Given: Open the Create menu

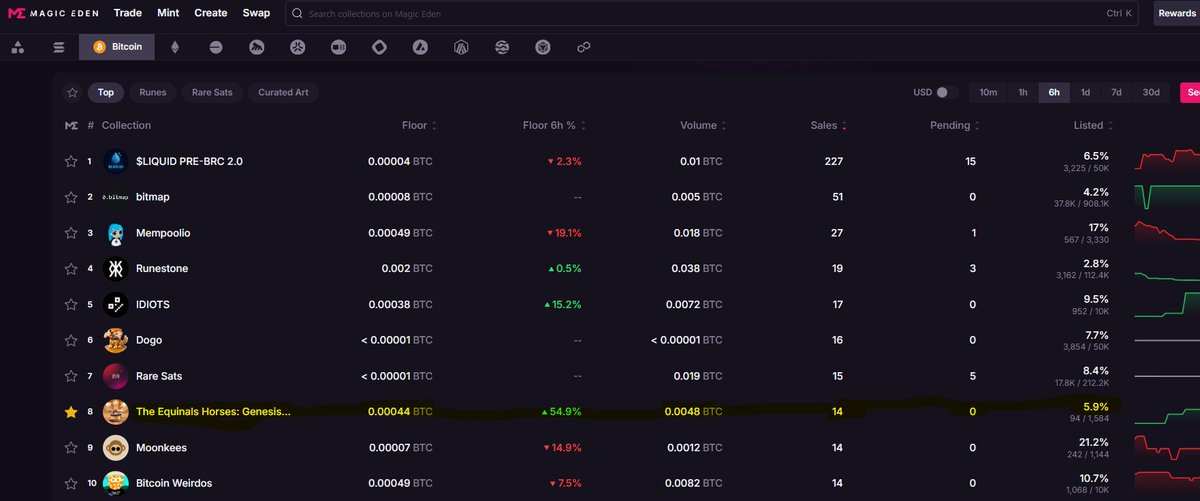Looking at the screenshot, I should point(211,14).
